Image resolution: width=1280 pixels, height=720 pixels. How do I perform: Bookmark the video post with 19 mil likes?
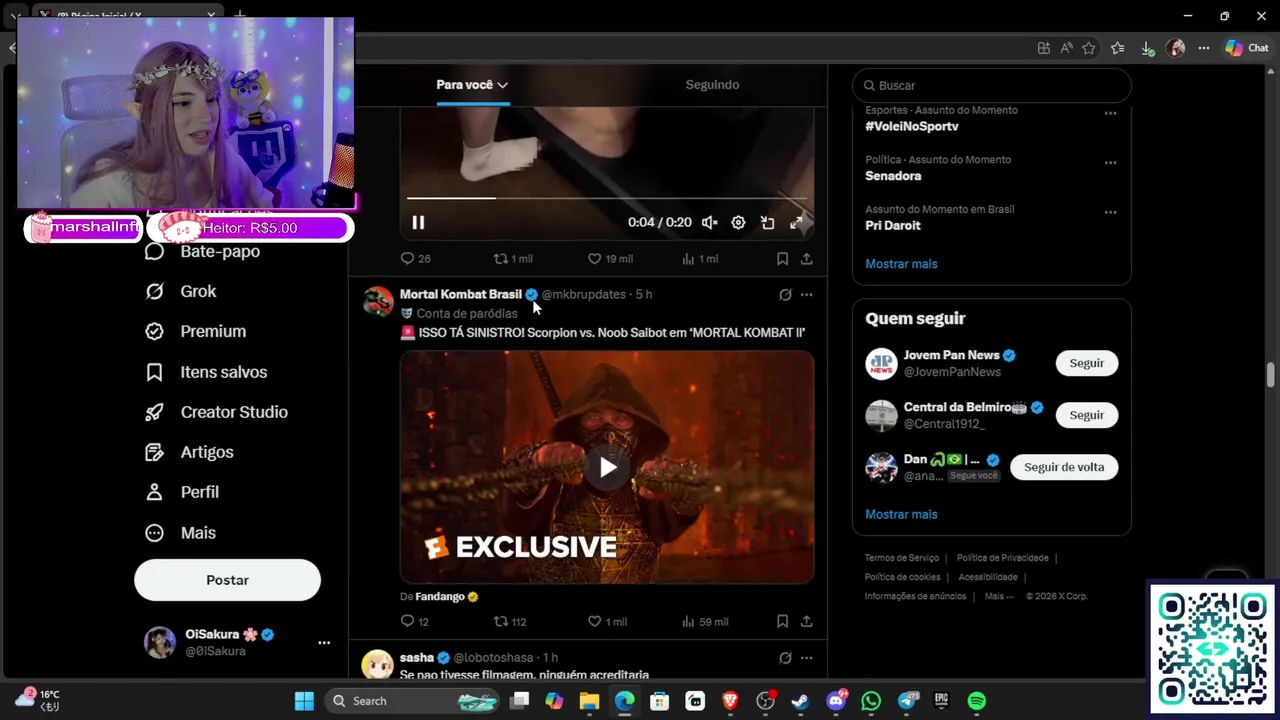[x=782, y=258]
